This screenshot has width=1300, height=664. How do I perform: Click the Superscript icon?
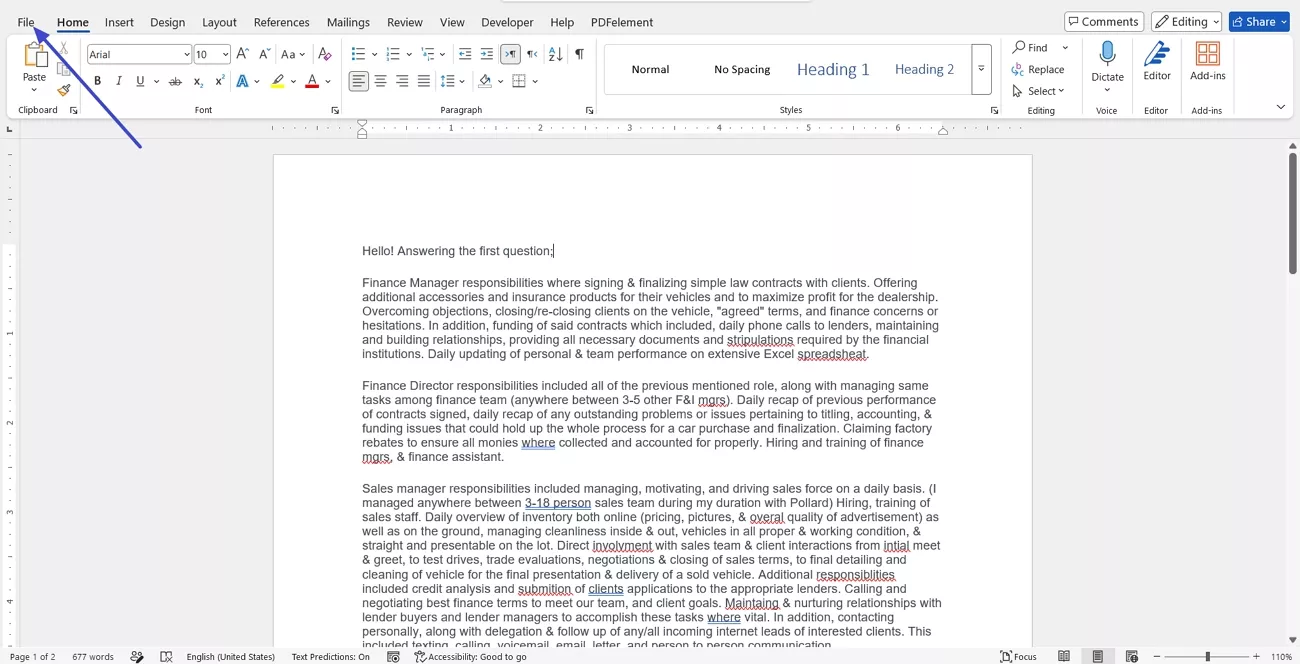click(219, 81)
